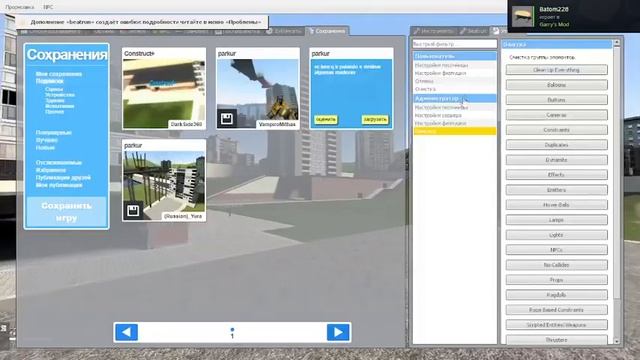Screen dimensions: 640x360
Task: Click the Ragdolls cleanup button
Action: [556, 295]
